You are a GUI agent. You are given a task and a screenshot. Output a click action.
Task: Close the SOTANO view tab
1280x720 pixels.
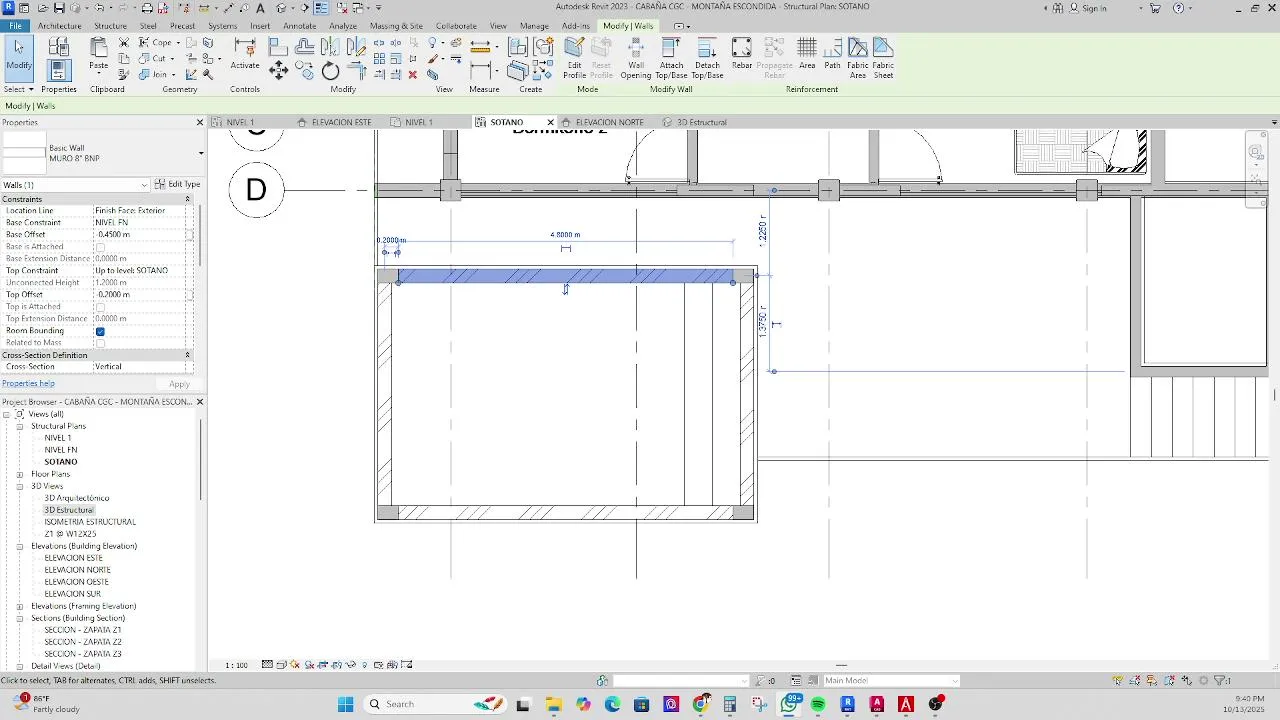pos(550,122)
